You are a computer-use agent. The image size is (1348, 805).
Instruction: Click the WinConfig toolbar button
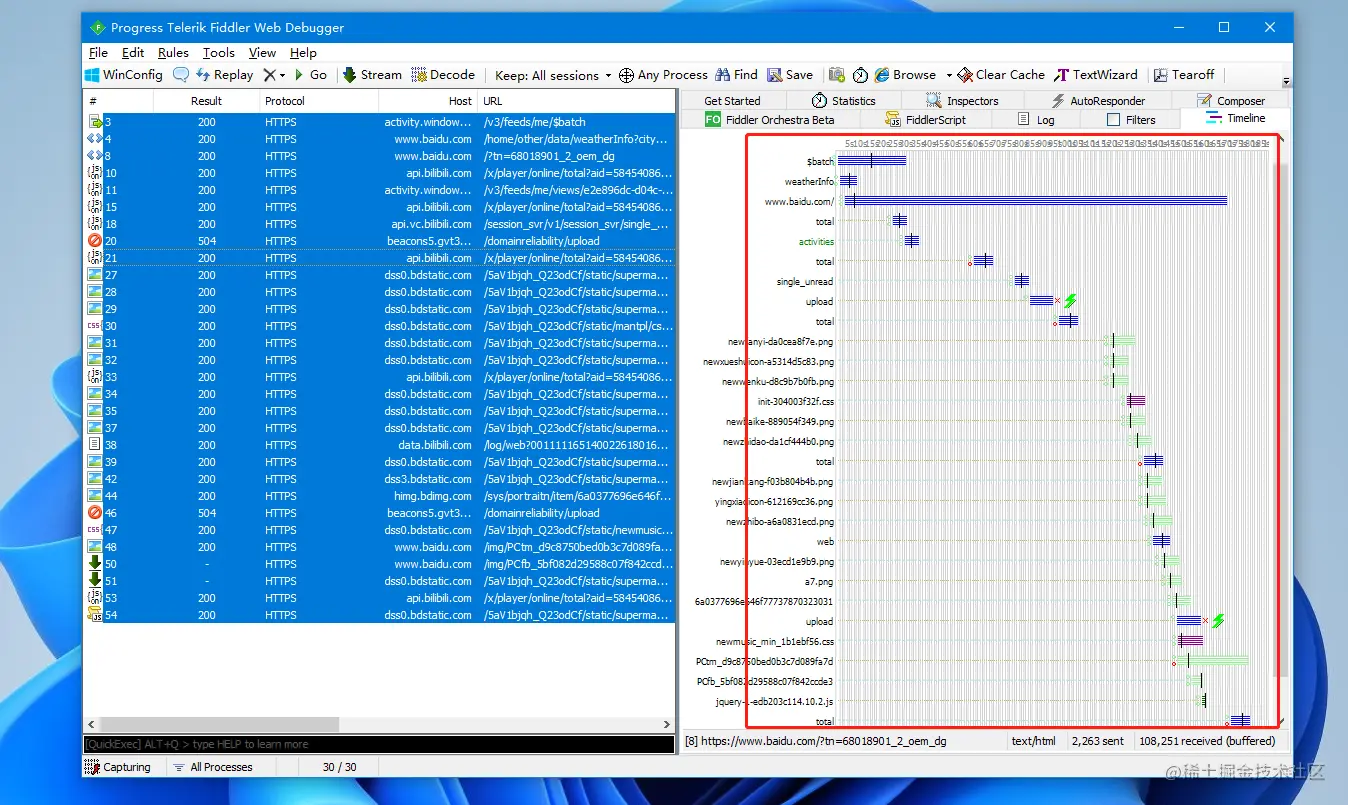pyautogui.click(x=123, y=75)
